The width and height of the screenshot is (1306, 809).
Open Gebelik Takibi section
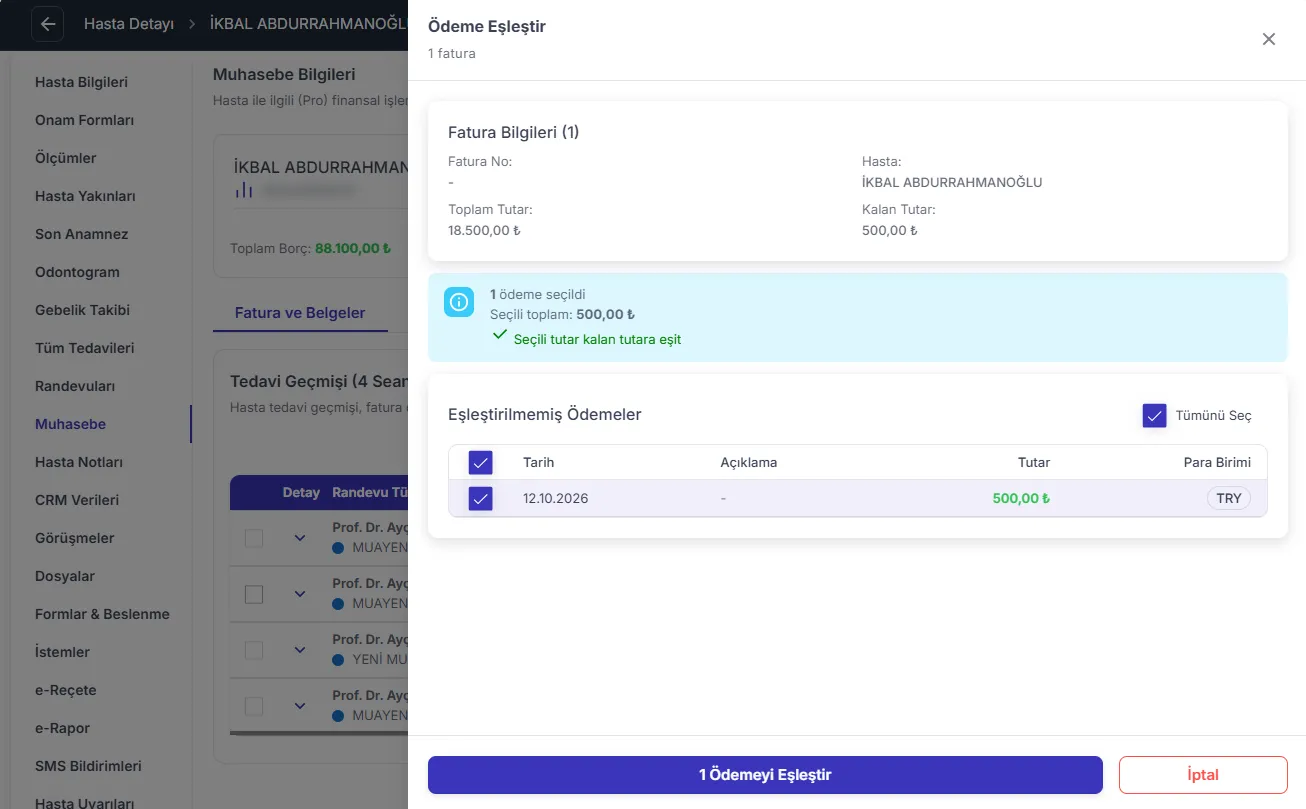pyautogui.click(x=82, y=310)
